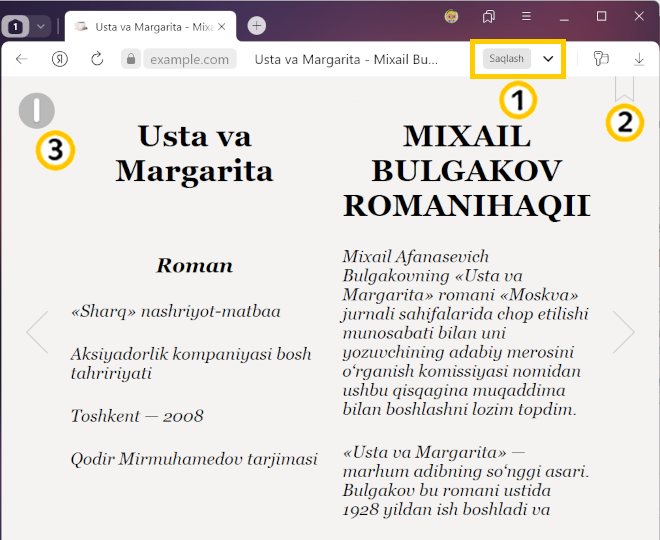Click the example.com address field

pyautogui.click(x=190, y=59)
